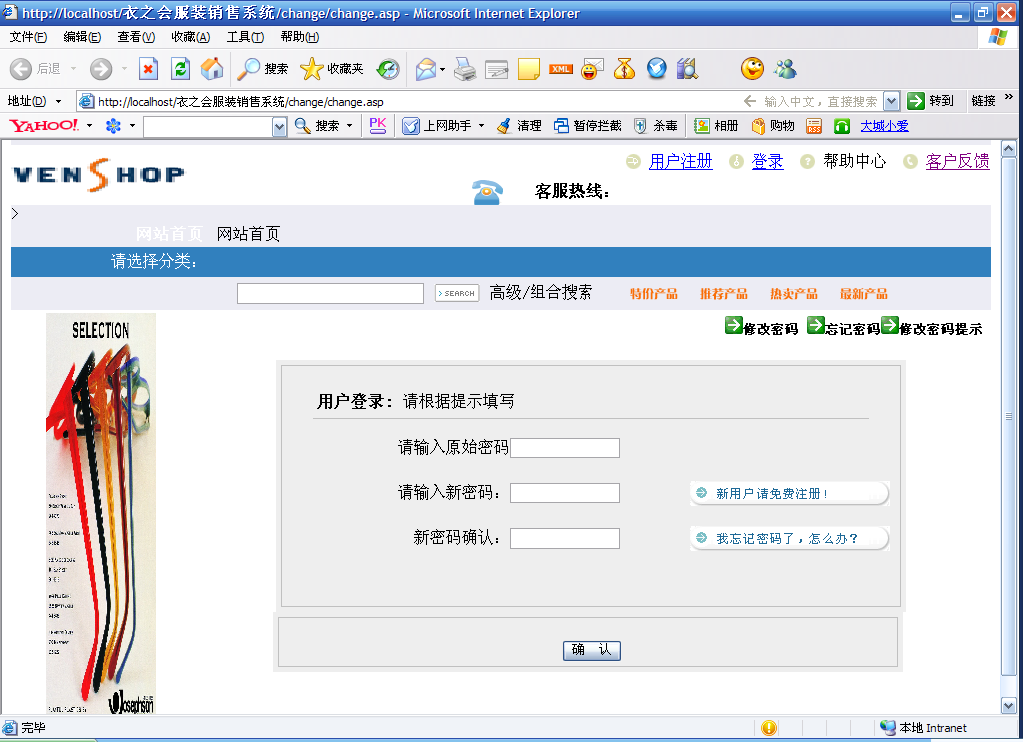The image size is (1023, 742).
Task: Click the SEARCH button on the page
Action: click(457, 293)
